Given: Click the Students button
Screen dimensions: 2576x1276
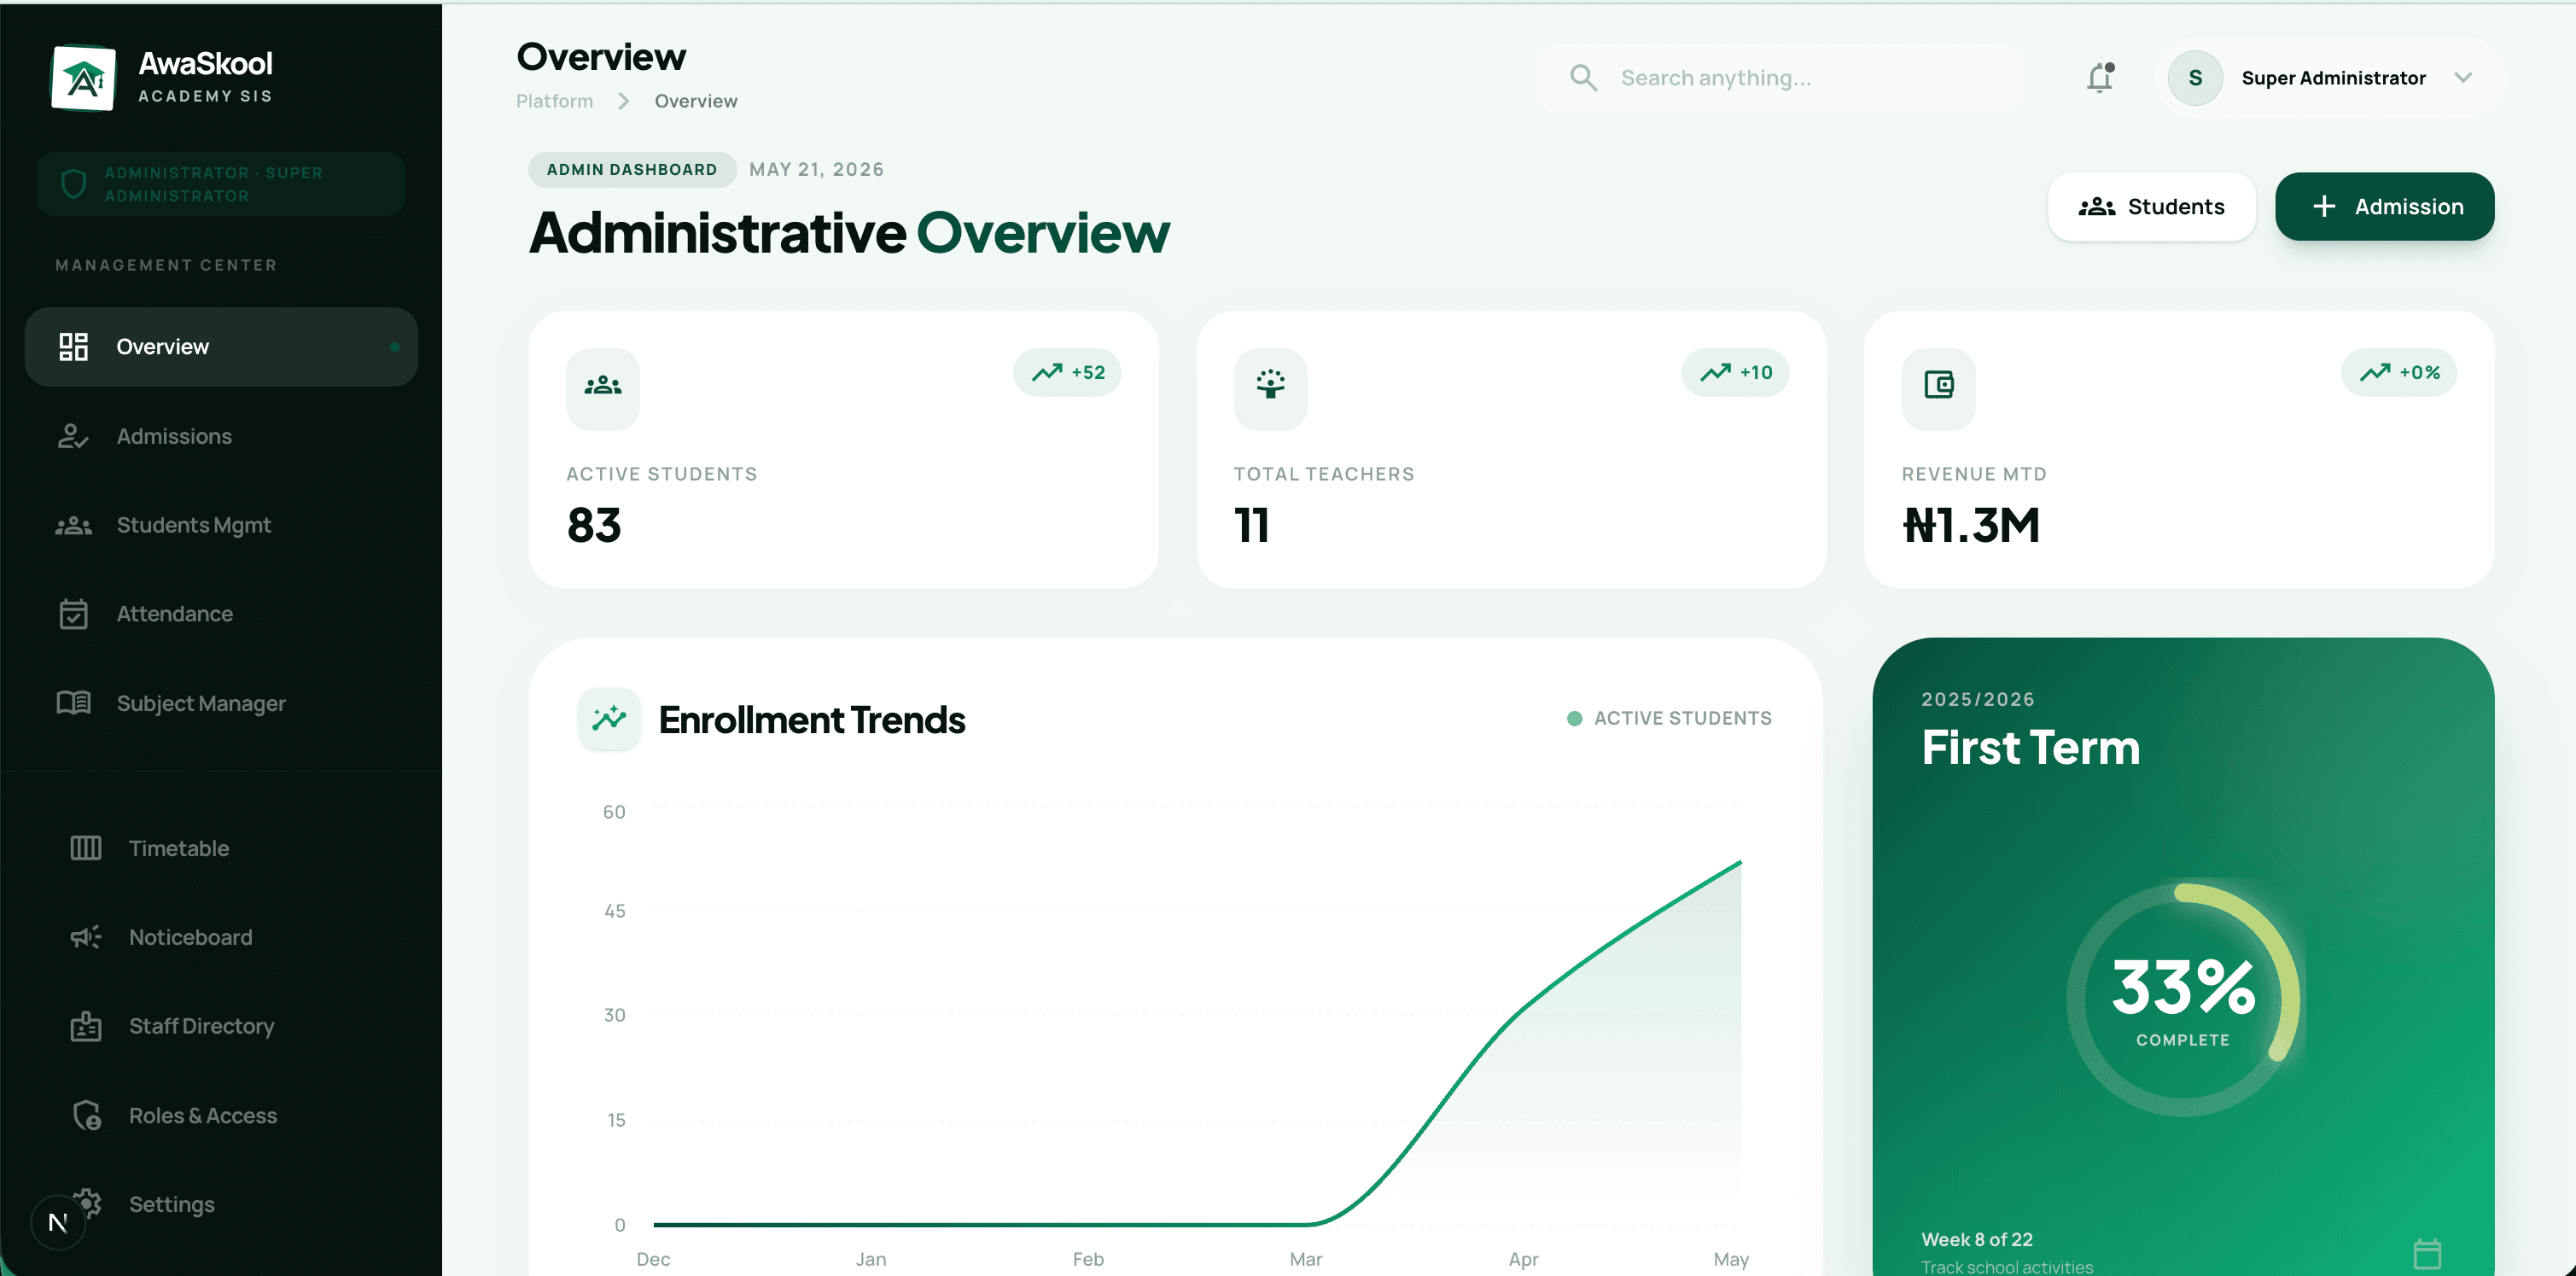Looking at the screenshot, I should 2151,207.
